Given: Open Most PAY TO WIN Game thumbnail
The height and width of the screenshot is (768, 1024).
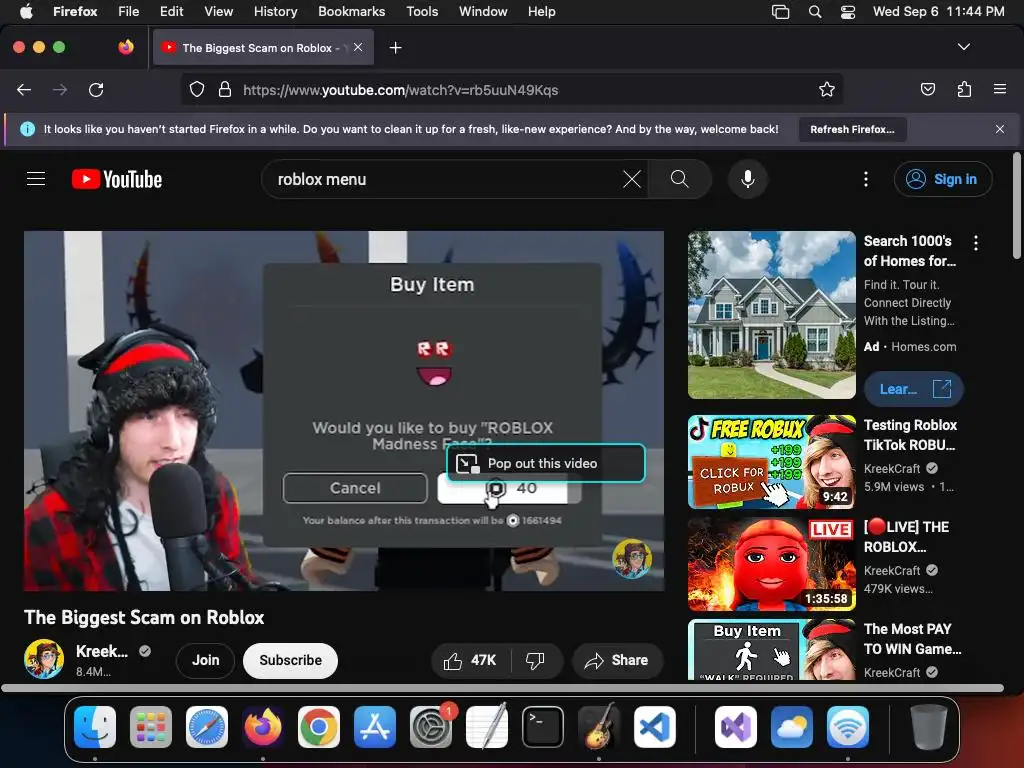Looking at the screenshot, I should click(x=771, y=650).
